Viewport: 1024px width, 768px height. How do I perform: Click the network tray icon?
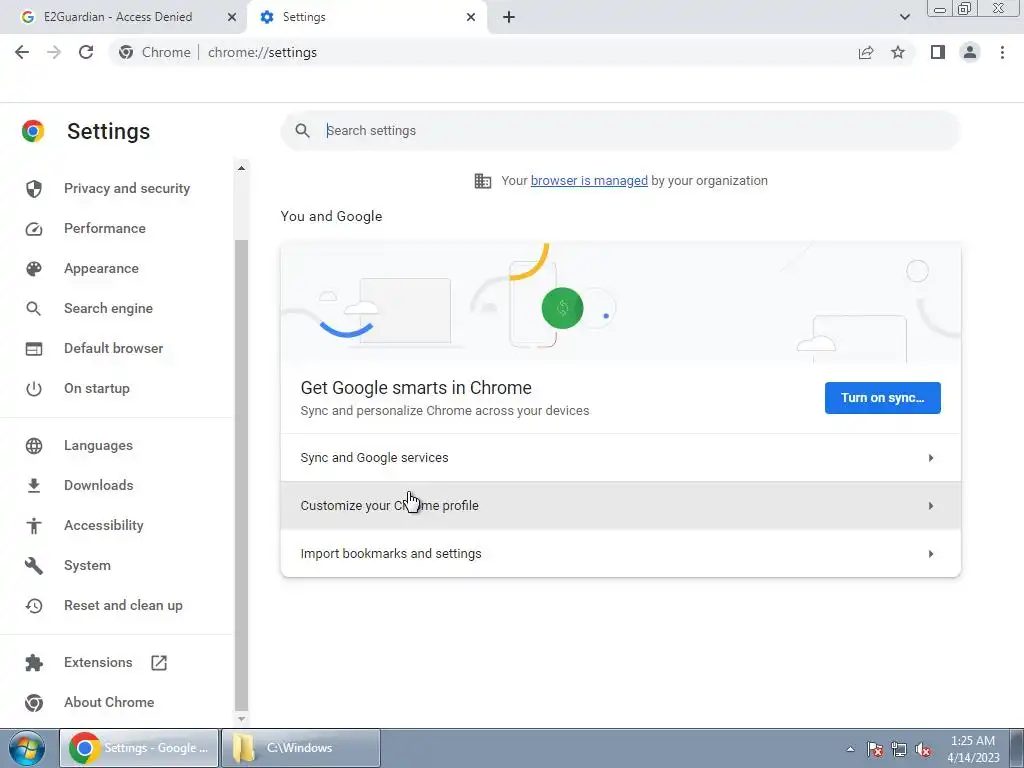(899, 749)
